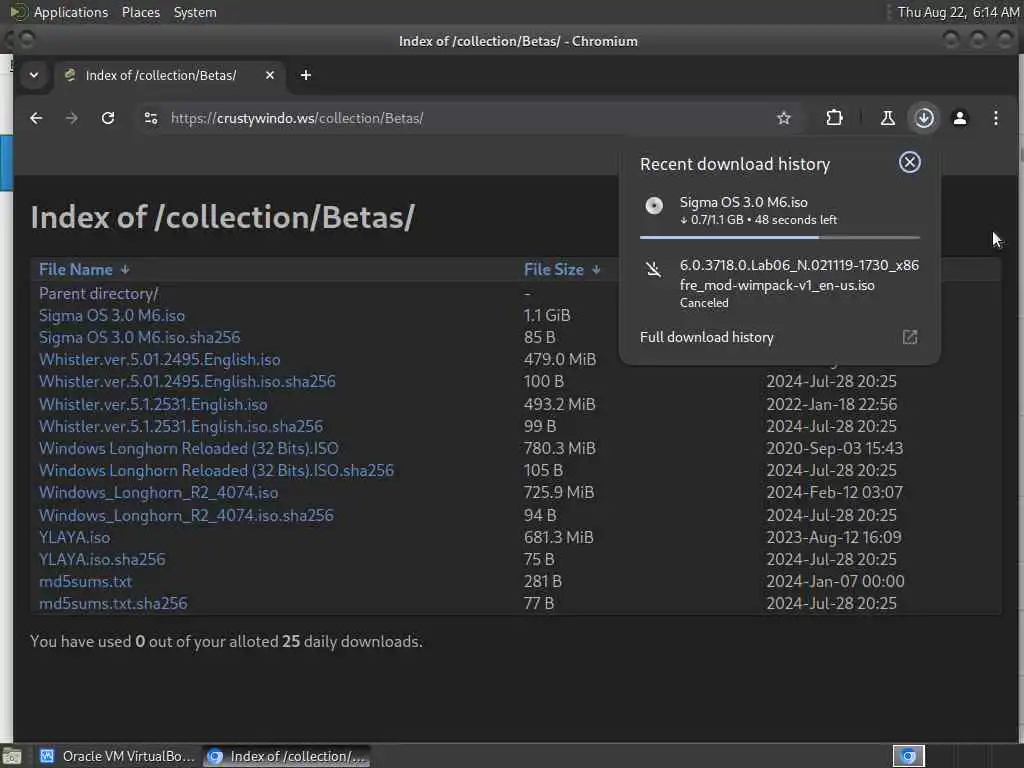
Task: Open the YLAYA.iso link
Action: click(x=74, y=537)
